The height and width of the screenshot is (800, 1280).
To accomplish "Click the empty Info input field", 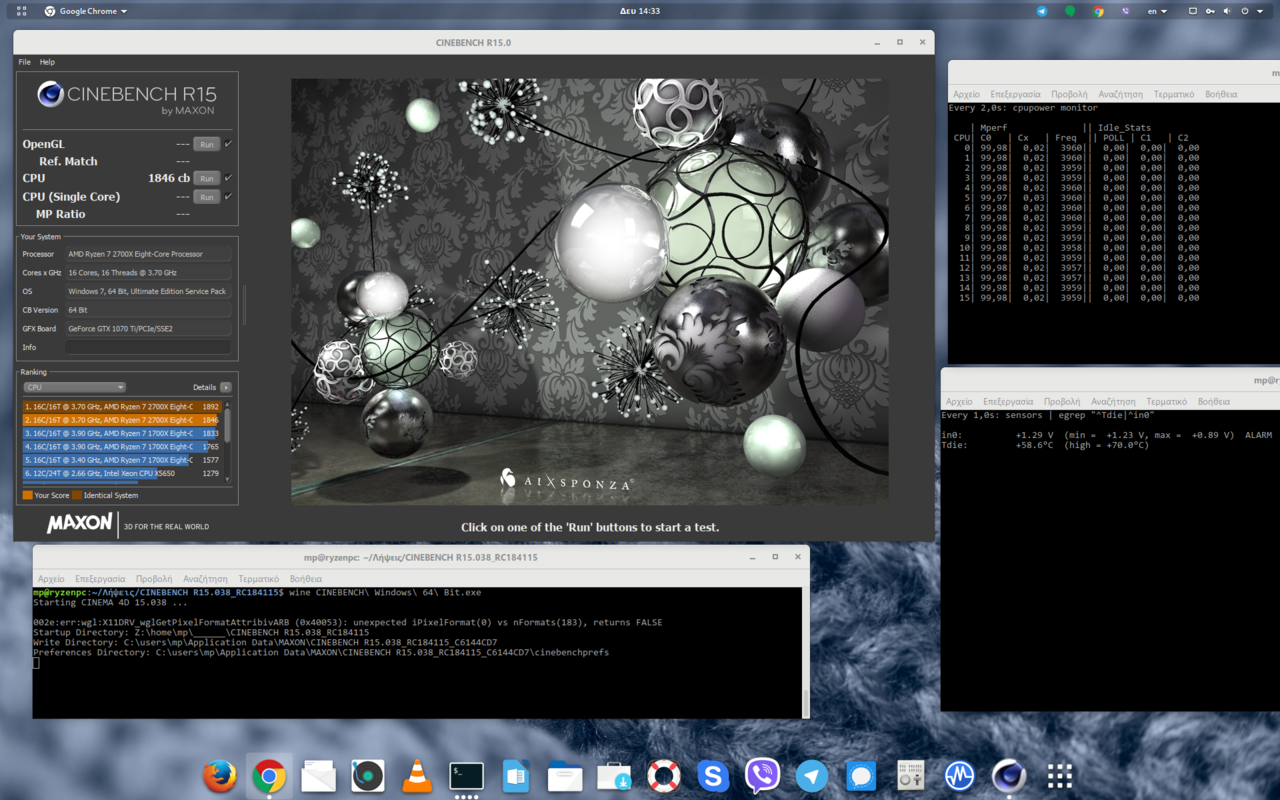I will tap(148, 347).
